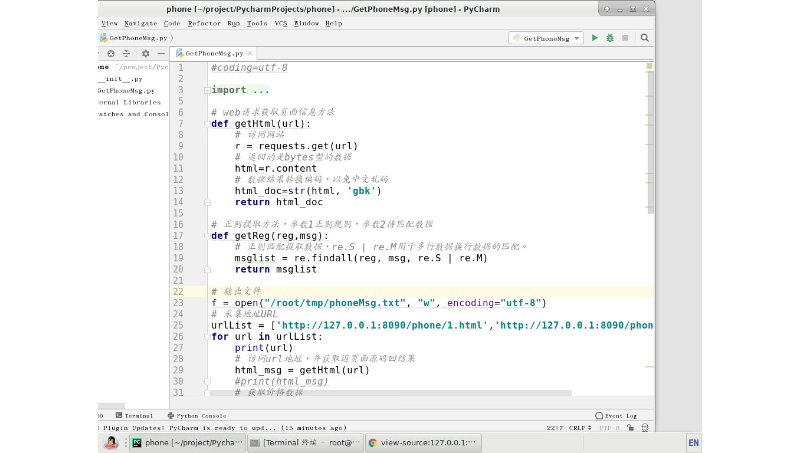
Task: Click the editor horizontal scrollbar
Action: tap(390, 393)
